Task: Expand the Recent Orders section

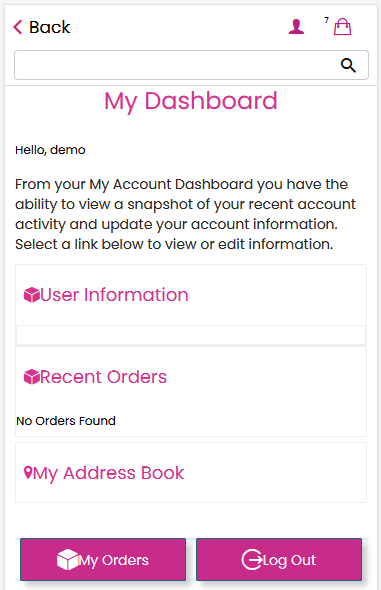Action: 103,377
